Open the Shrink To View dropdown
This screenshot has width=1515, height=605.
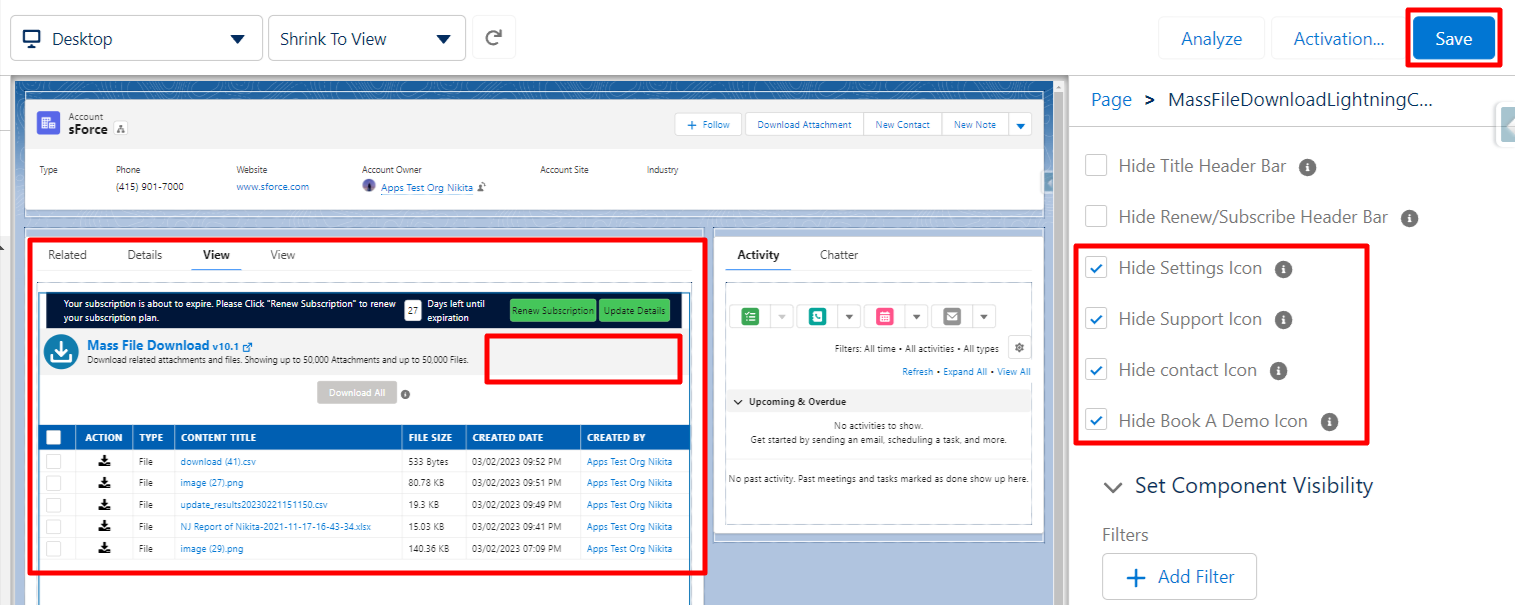click(x=366, y=39)
